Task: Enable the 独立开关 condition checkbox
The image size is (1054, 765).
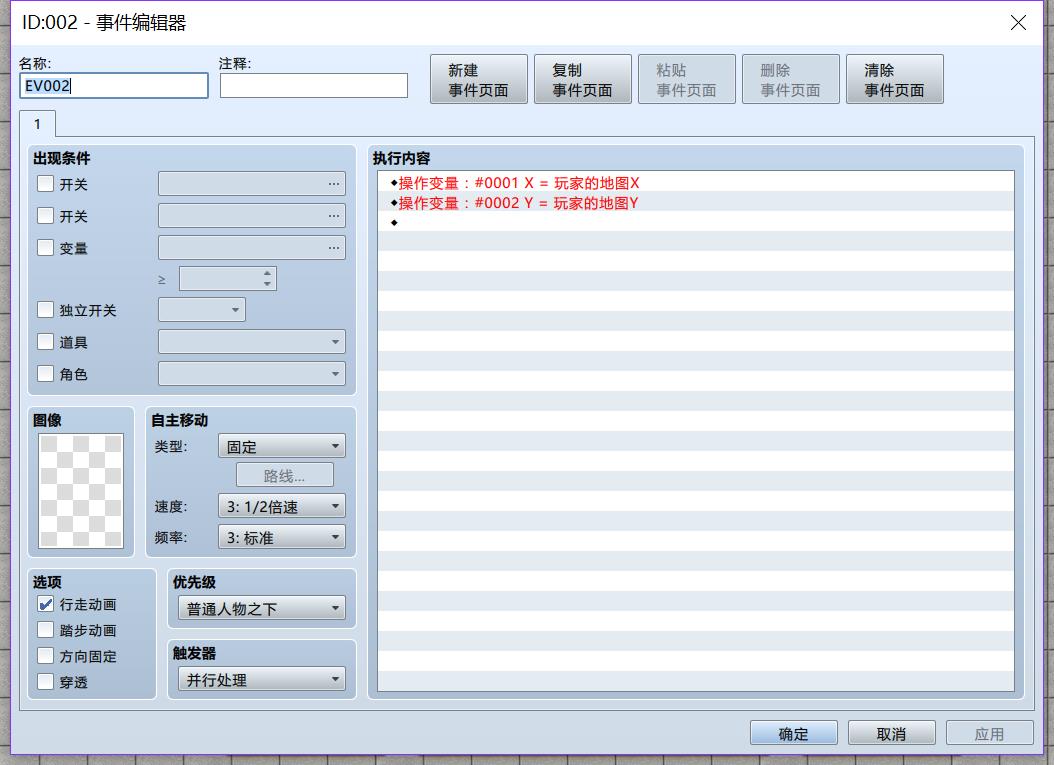Action: click(45, 310)
